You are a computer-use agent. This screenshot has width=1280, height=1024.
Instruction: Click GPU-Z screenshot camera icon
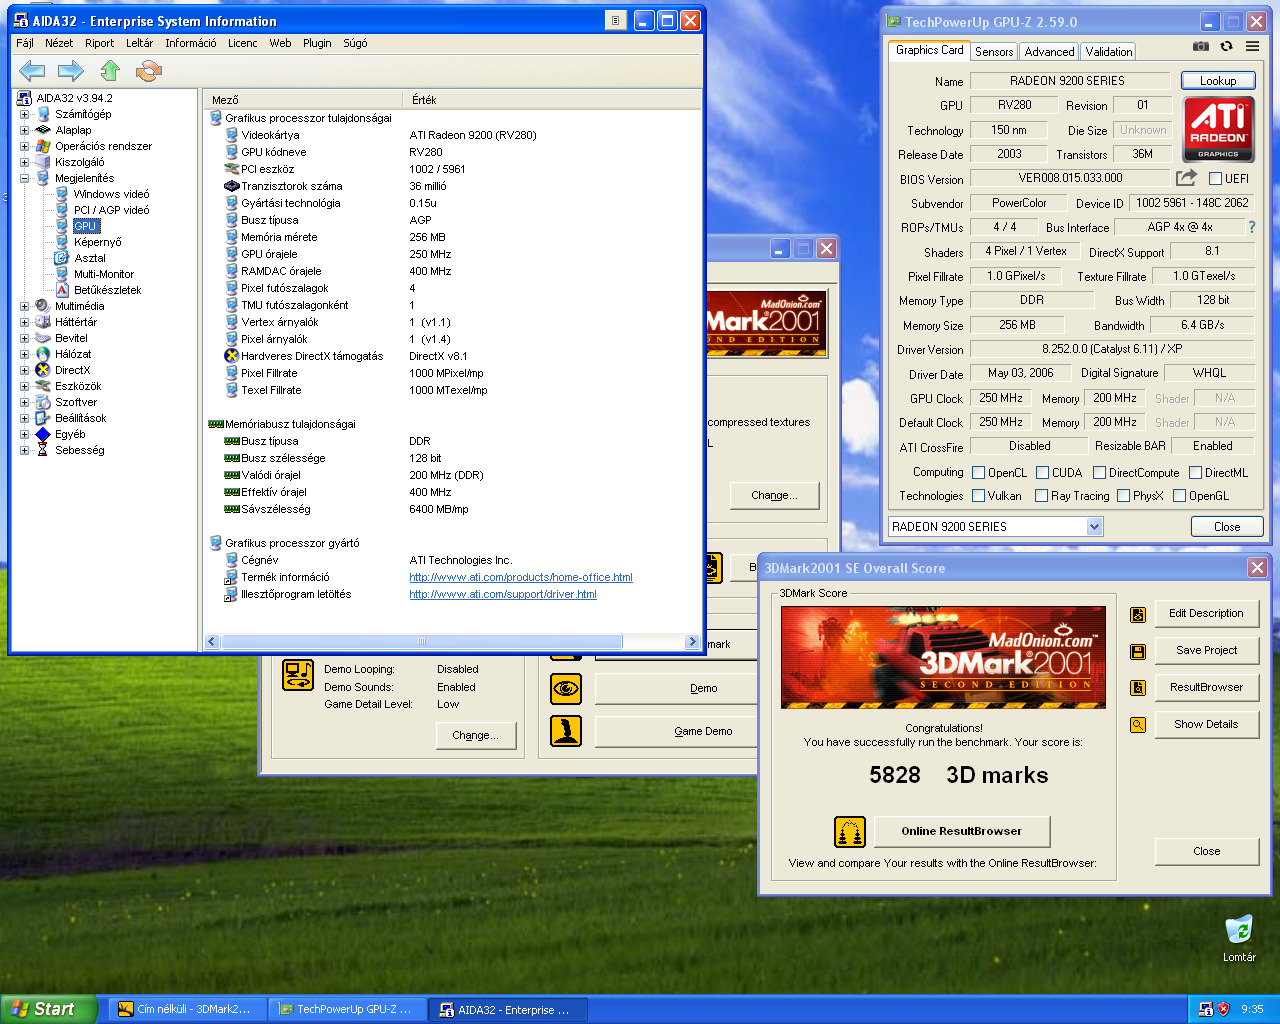click(1201, 46)
